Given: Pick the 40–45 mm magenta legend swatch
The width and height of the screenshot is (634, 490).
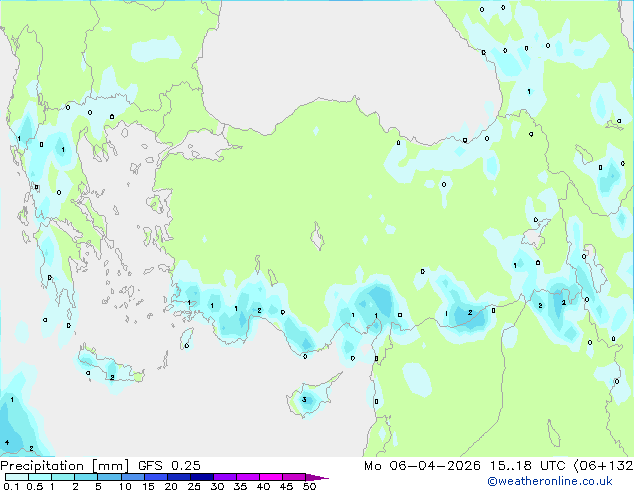Looking at the screenshot, I should (271, 477).
